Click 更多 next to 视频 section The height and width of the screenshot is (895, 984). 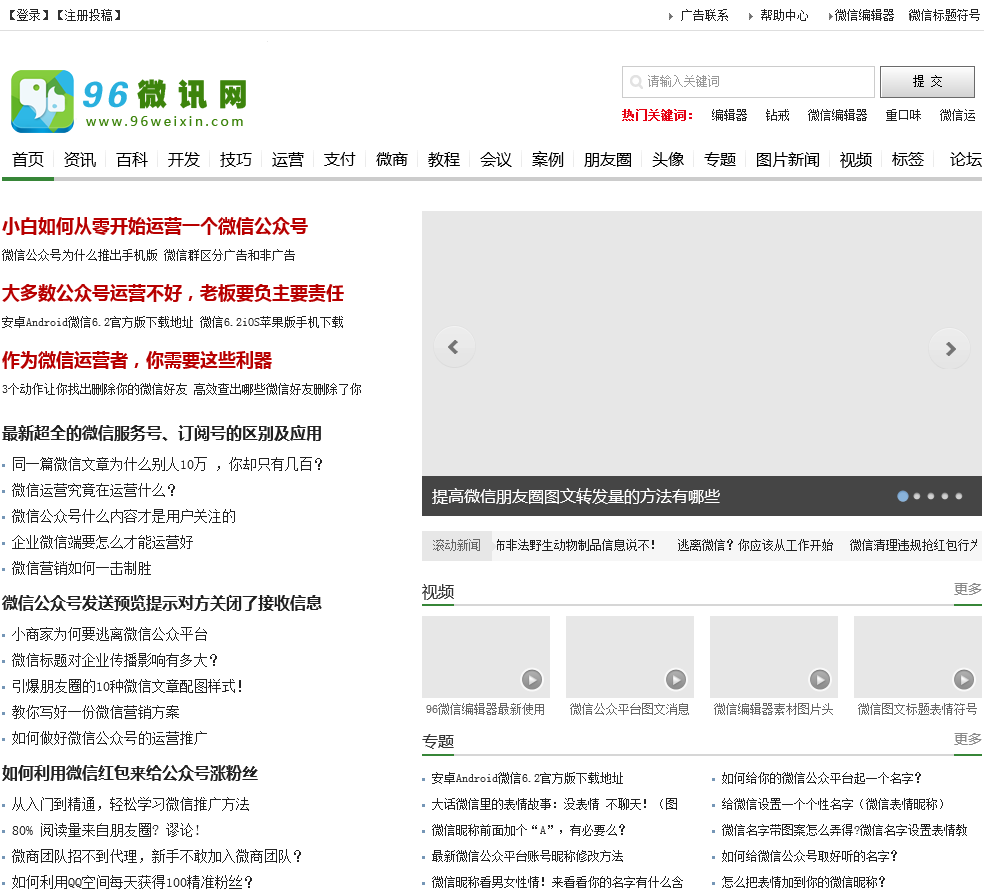(x=967, y=589)
